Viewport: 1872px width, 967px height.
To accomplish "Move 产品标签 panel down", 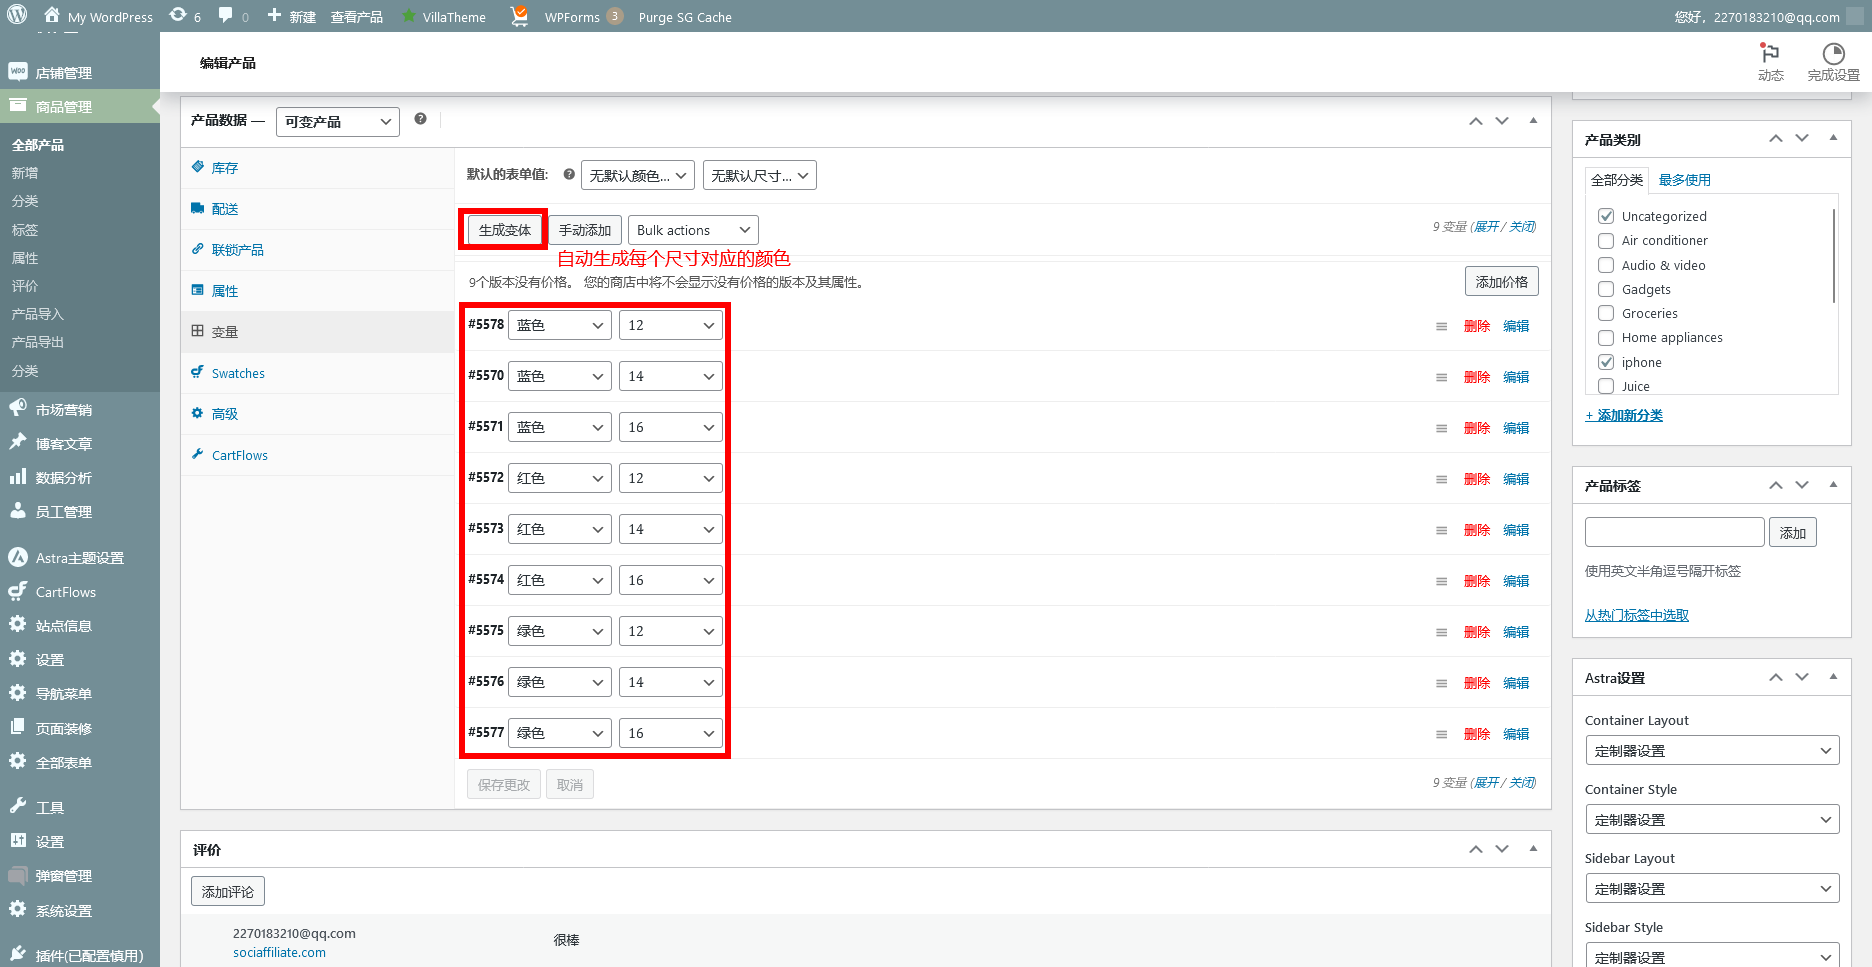I will click(1802, 485).
